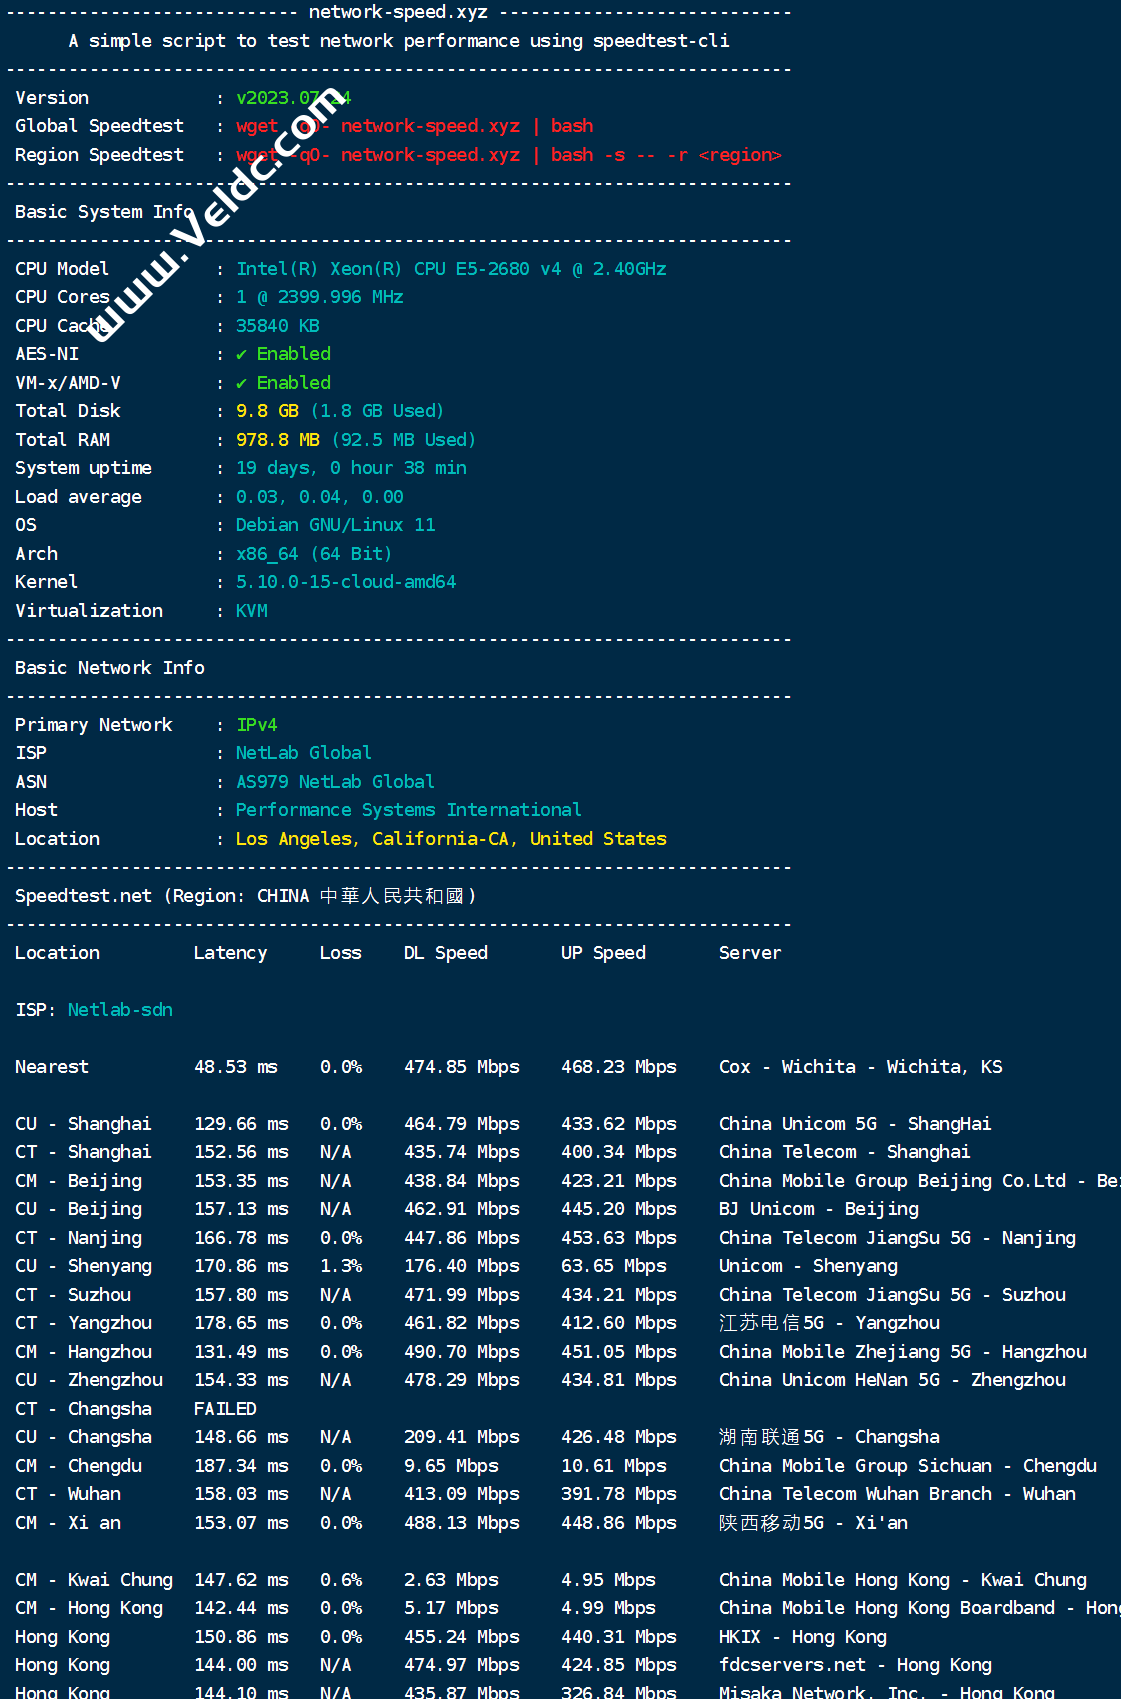Click the Total RAM 978.8 MB value

tap(277, 440)
